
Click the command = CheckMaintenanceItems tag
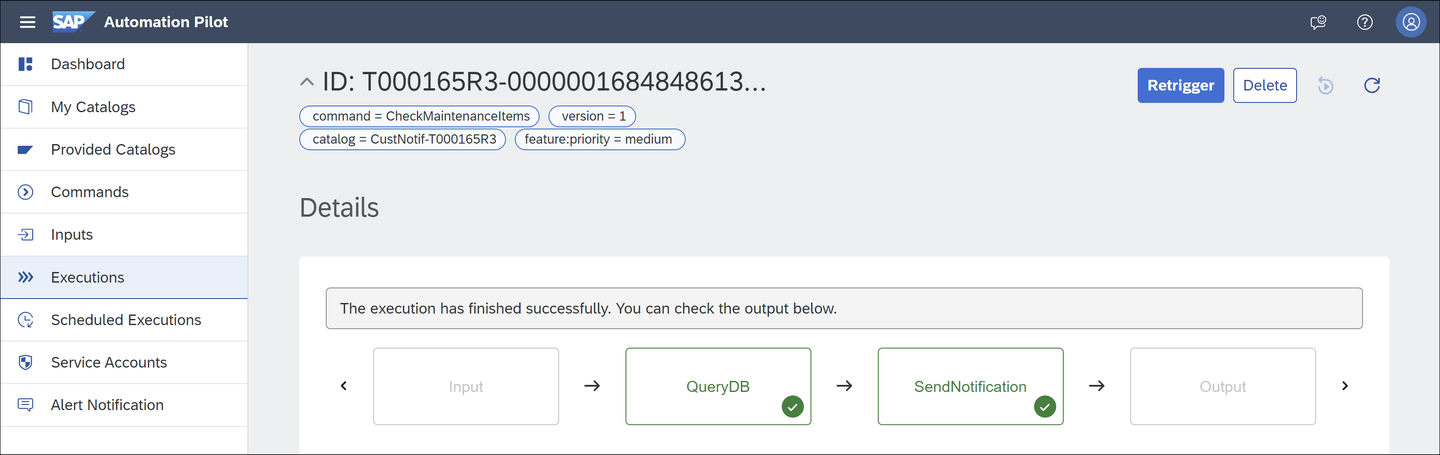click(421, 116)
